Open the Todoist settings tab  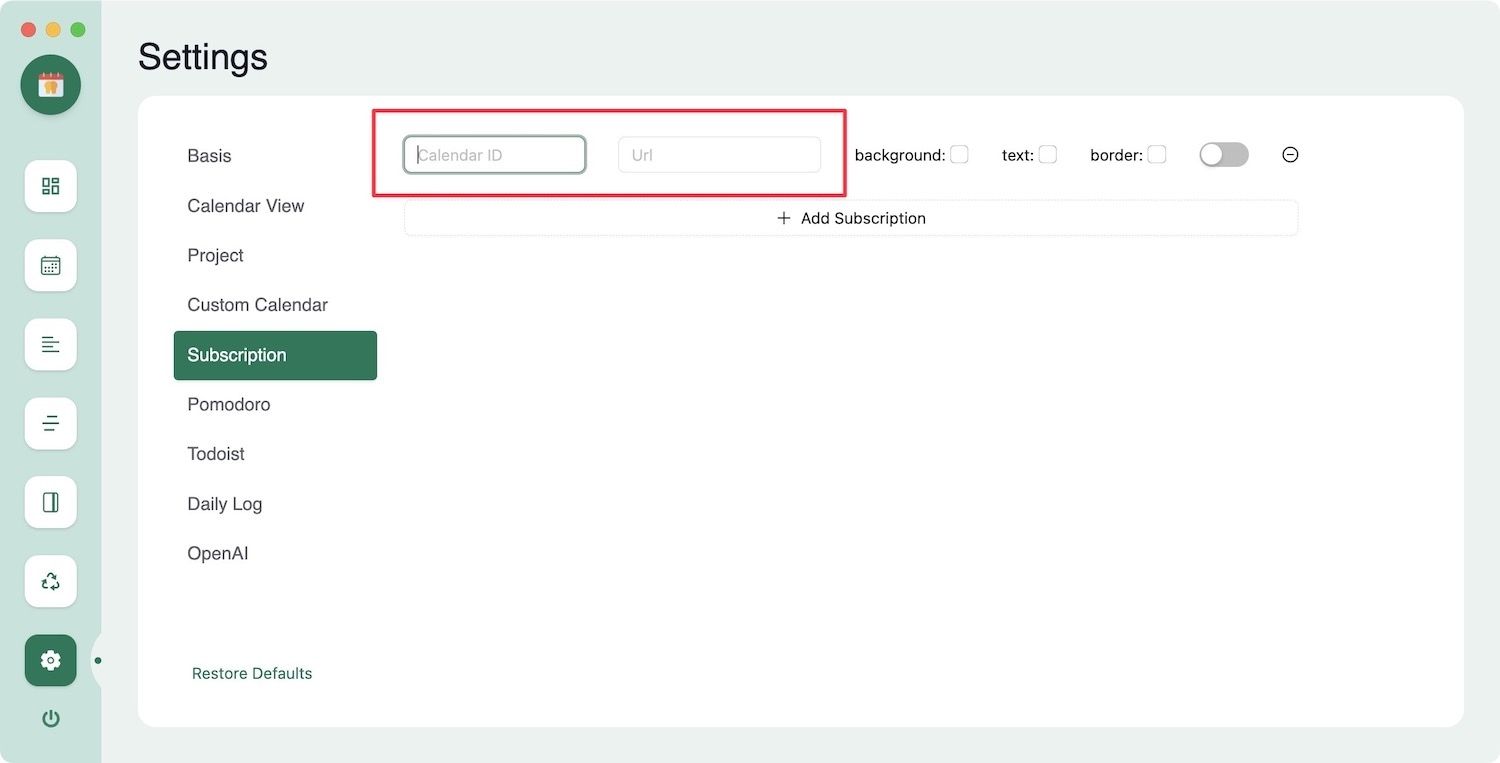click(216, 454)
